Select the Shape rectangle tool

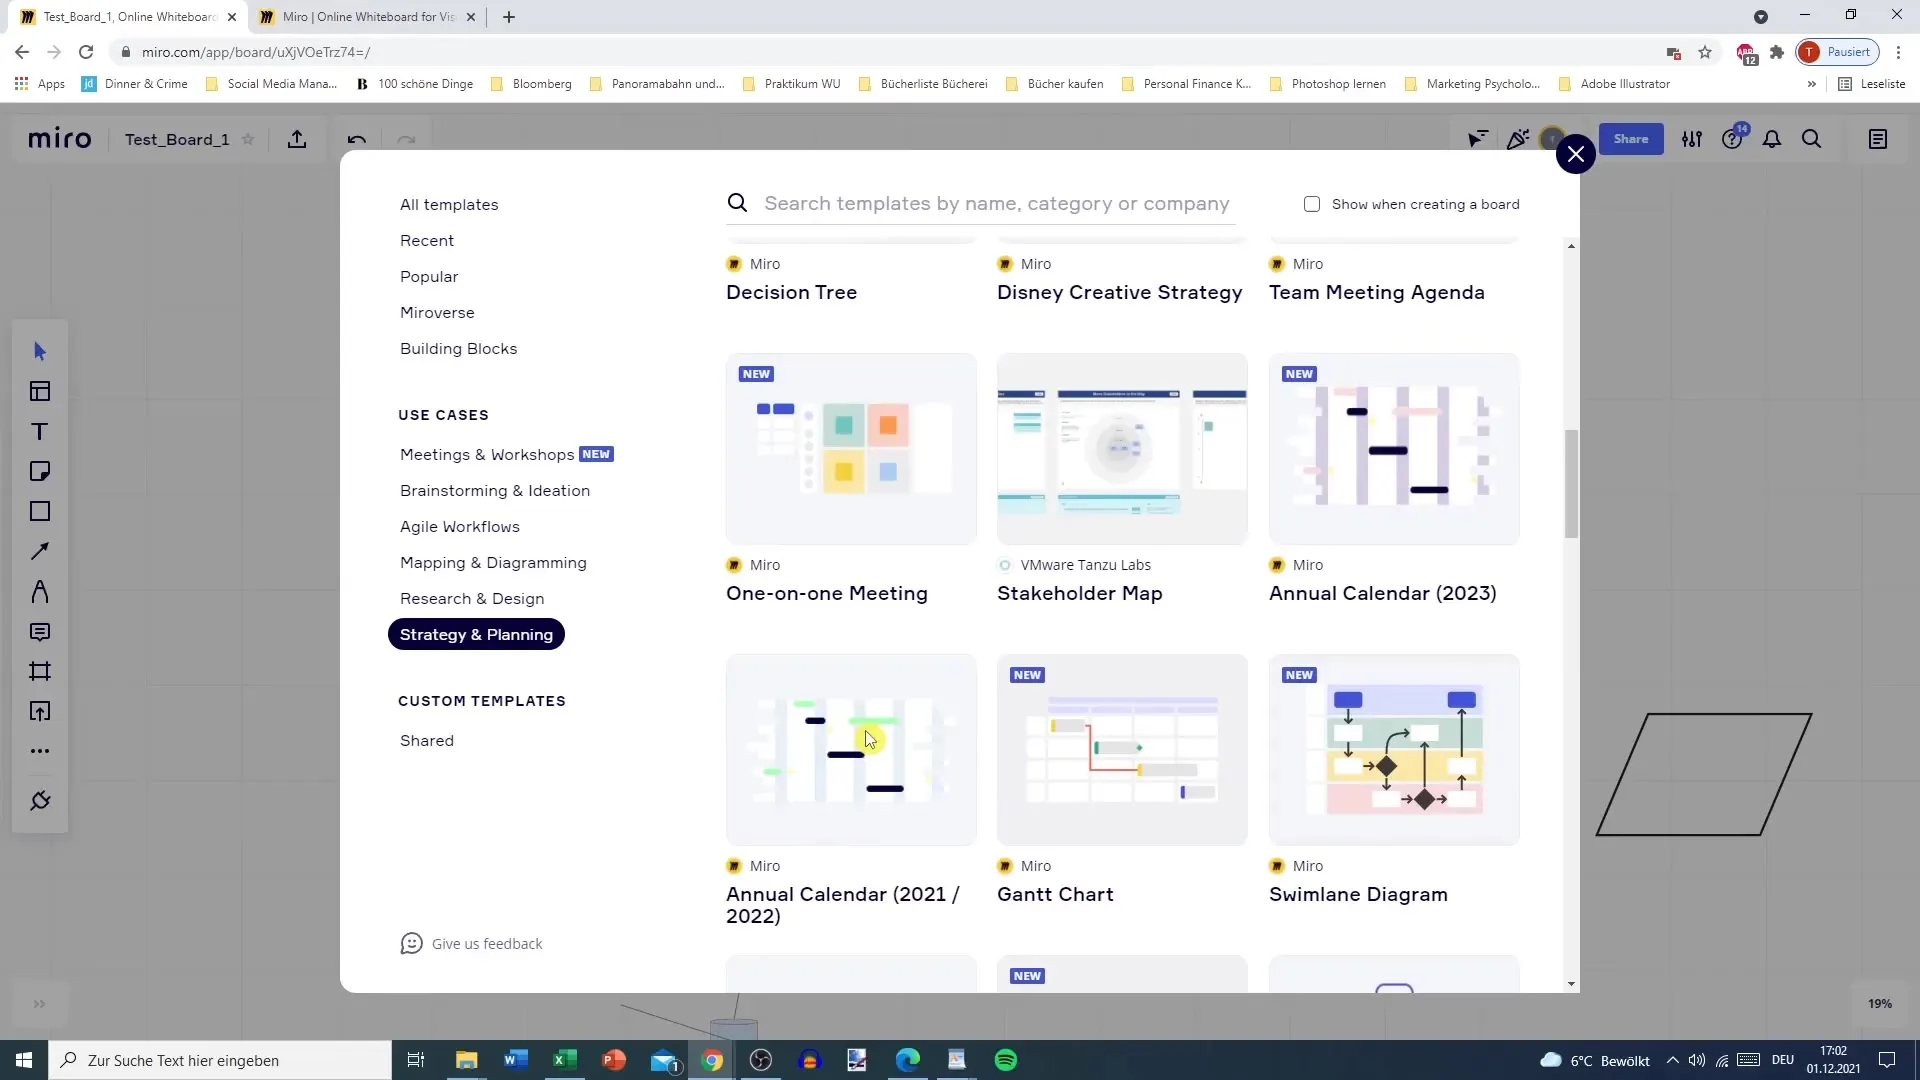[40, 511]
